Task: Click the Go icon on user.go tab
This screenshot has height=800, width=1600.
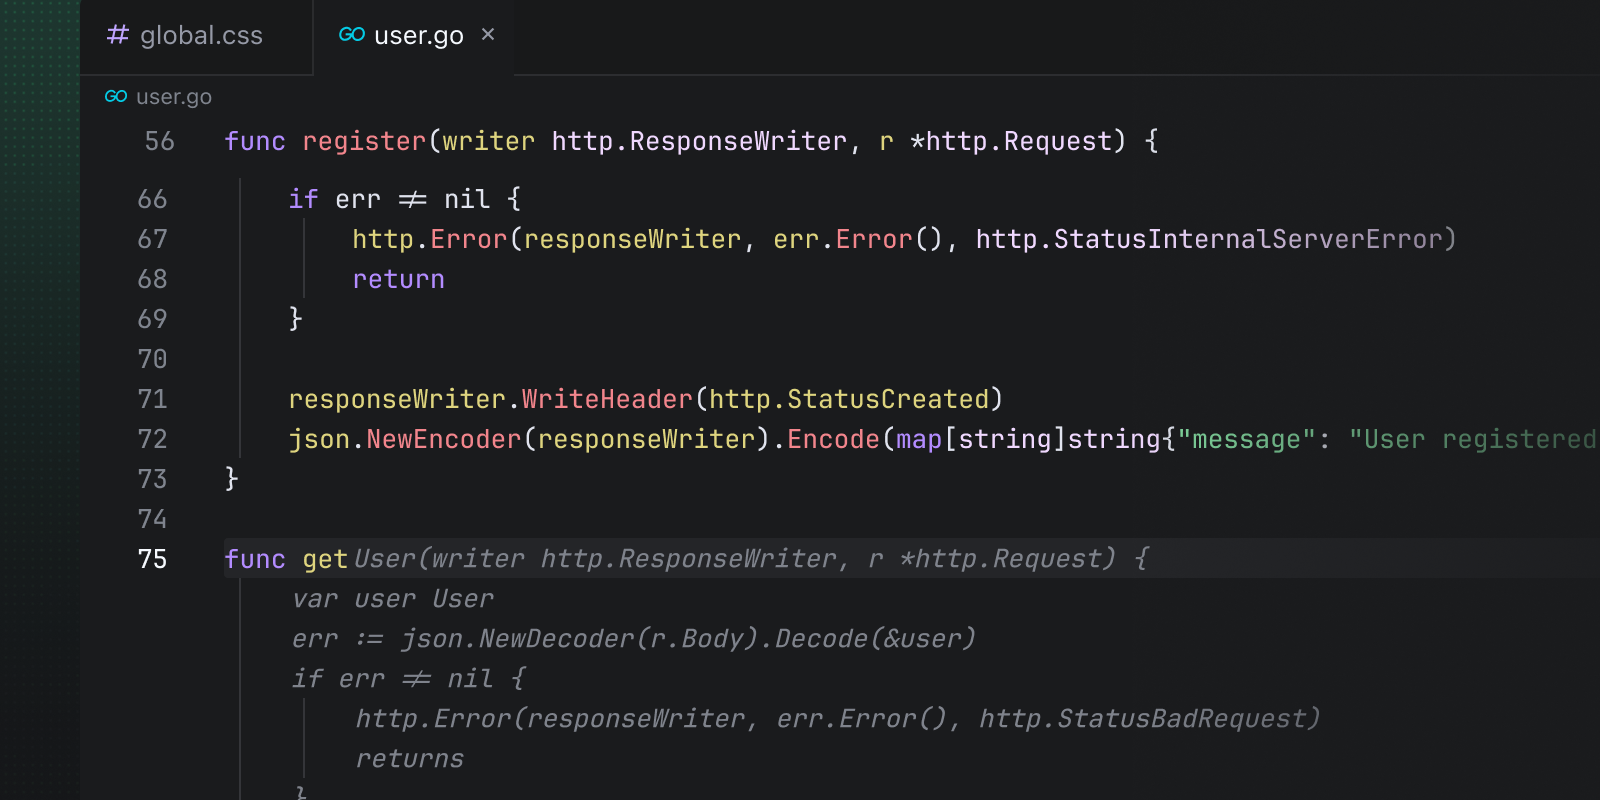Action: pos(351,35)
